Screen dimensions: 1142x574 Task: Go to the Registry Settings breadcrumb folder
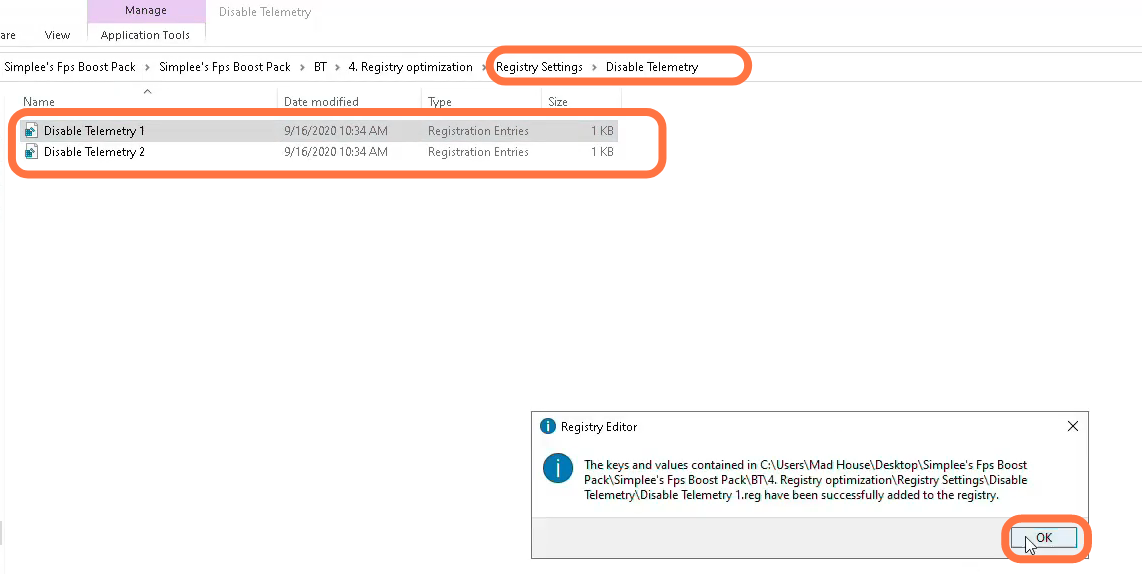click(539, 67)
